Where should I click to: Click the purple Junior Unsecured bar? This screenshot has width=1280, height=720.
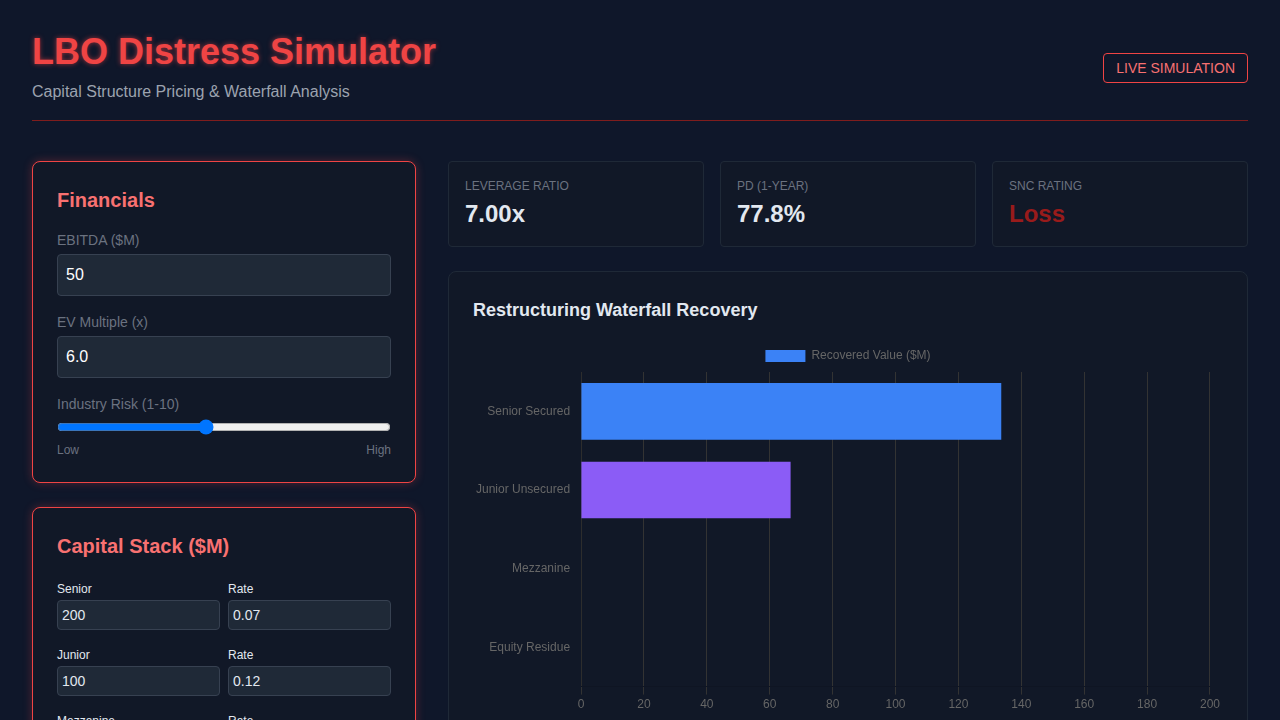tap(685, 489)
